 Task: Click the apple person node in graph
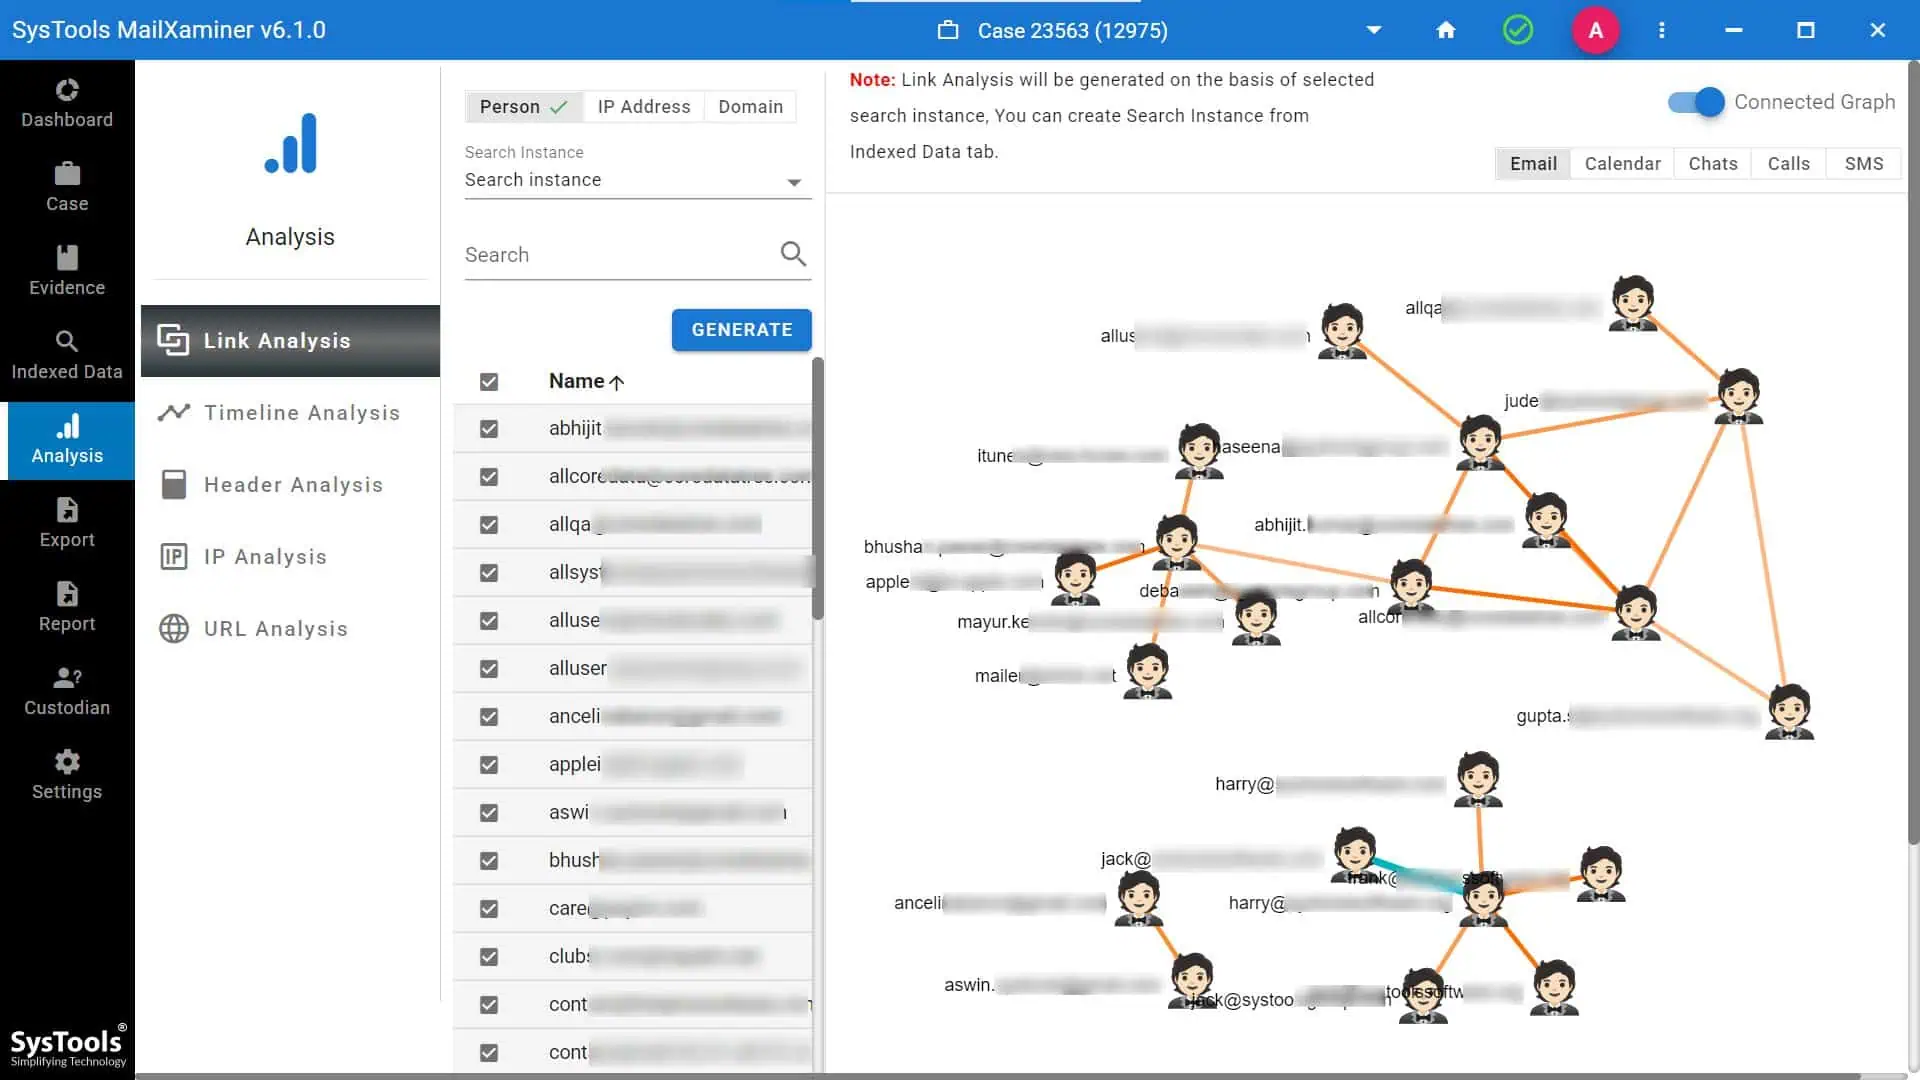pos(1076,578)
